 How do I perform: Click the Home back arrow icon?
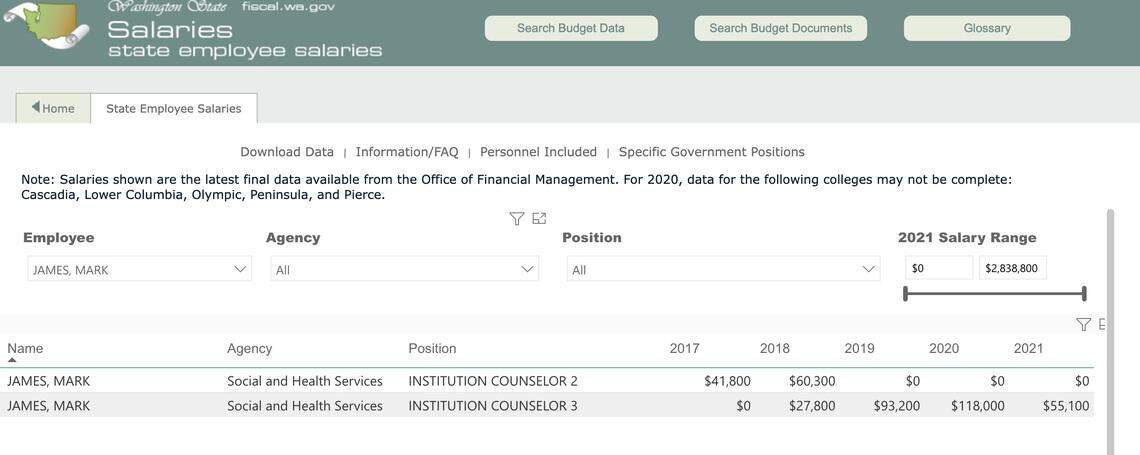point(36,108)
